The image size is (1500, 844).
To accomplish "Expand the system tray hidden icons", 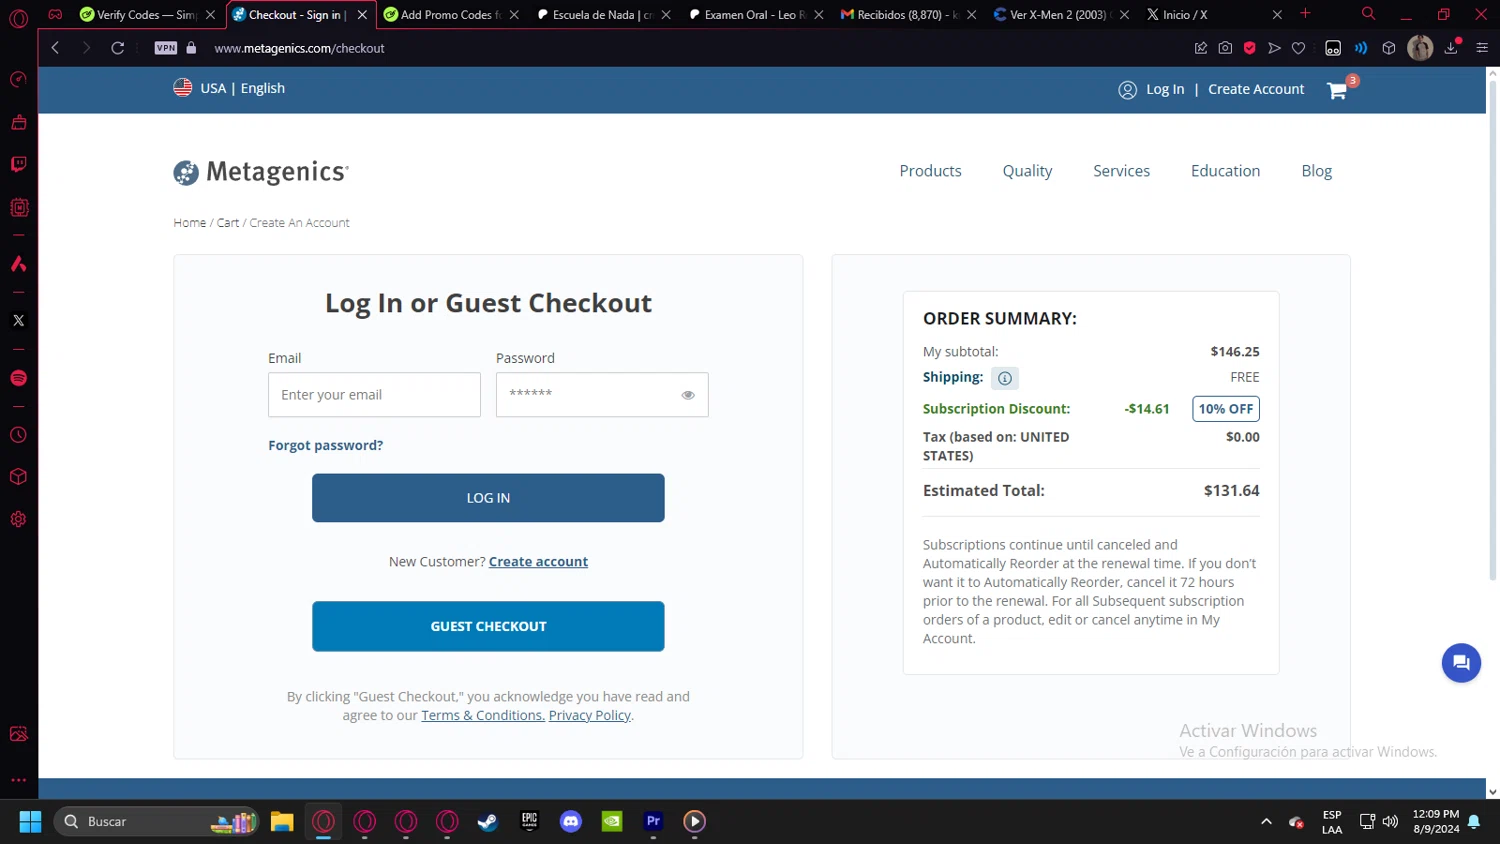I will click(1266, 822).
